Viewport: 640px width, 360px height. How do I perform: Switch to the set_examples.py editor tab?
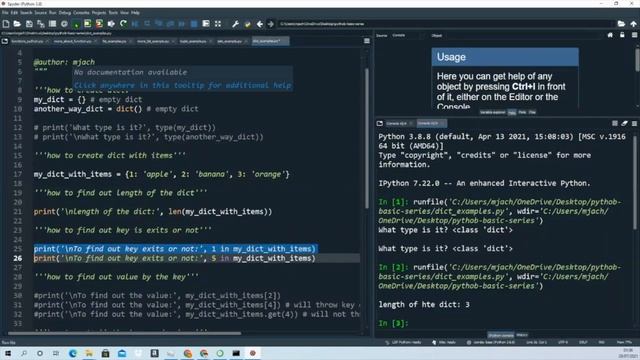(231, 41)
